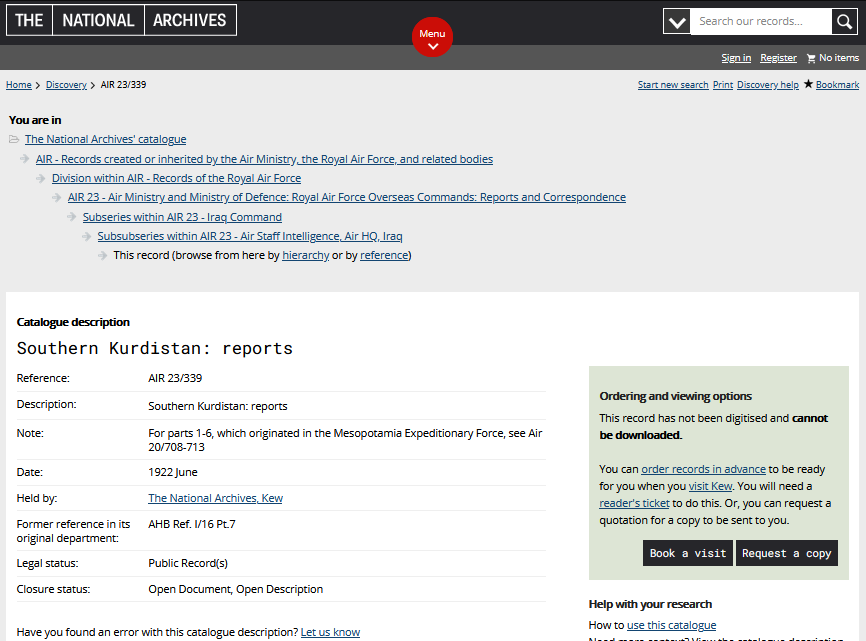Open Subseries within AIR 23 - Iraq Command
This screenshot has width=866, height=641.
click(182, 217)
